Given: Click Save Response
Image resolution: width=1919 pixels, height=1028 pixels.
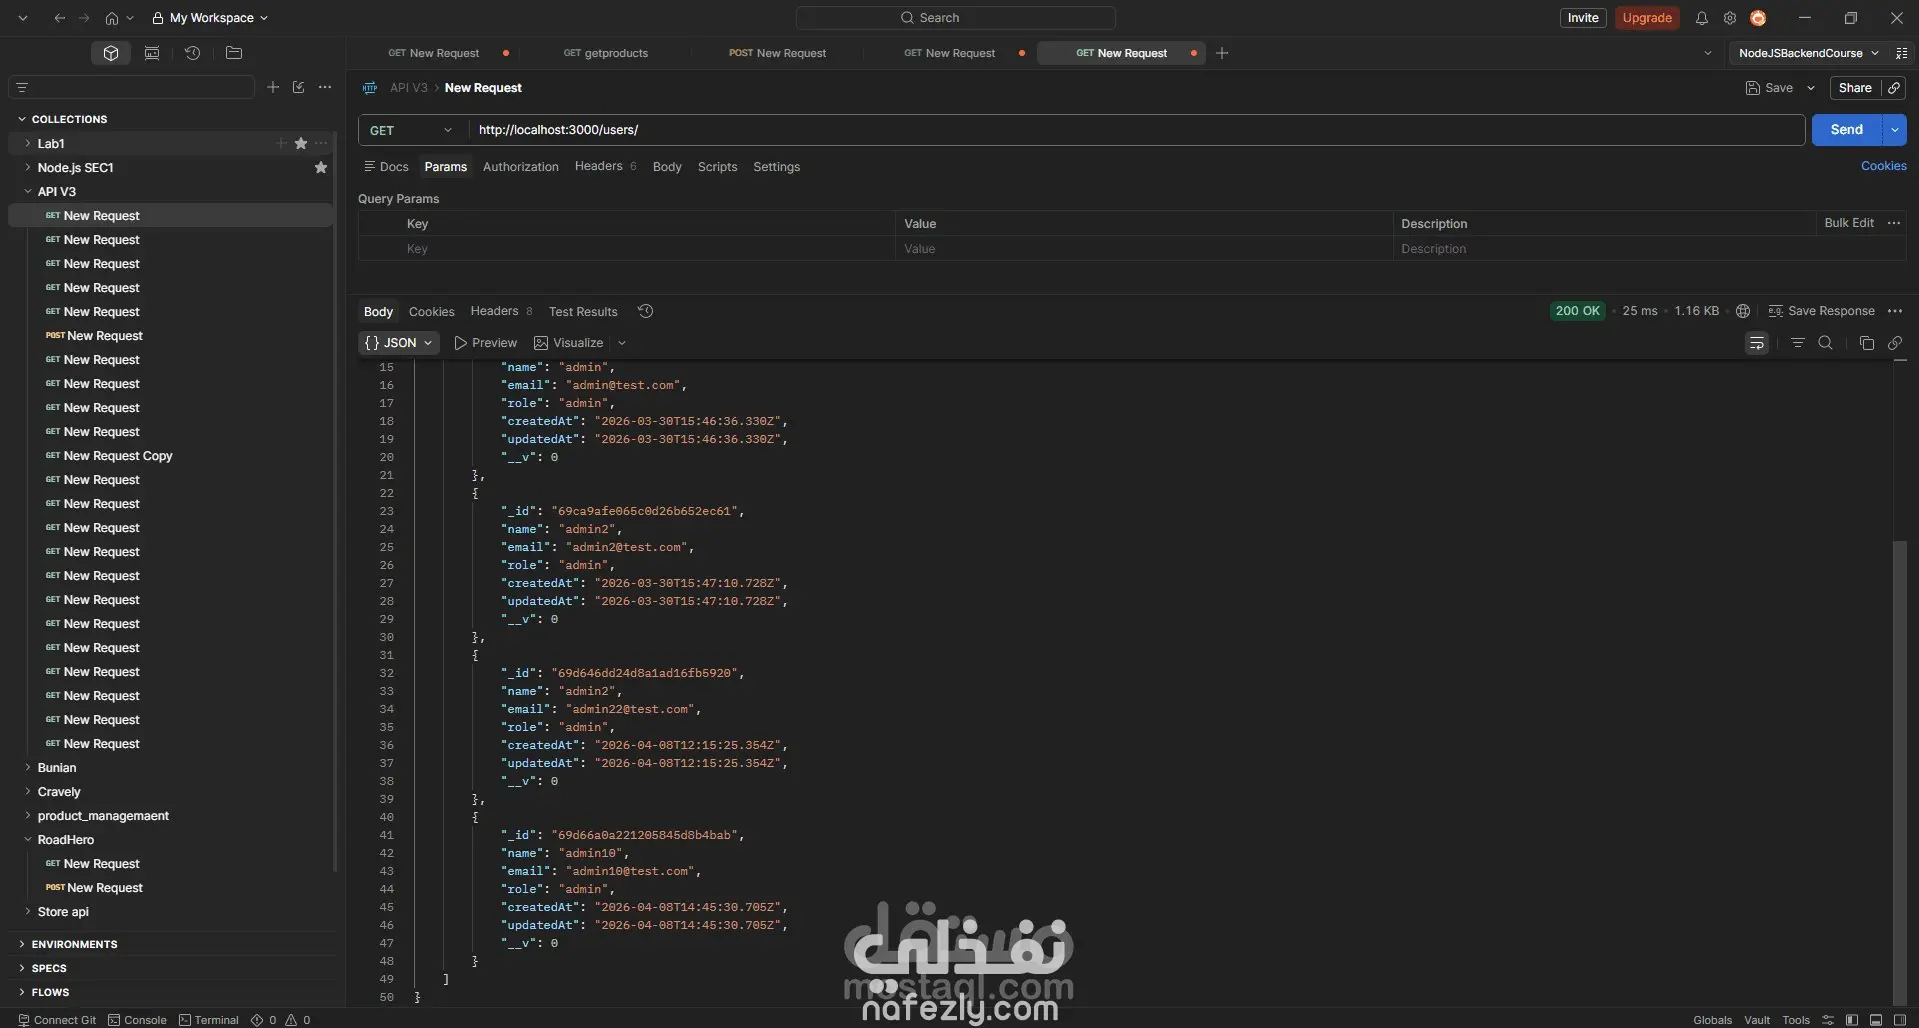Looking at the screenshot, I should tap(1821, 311).
